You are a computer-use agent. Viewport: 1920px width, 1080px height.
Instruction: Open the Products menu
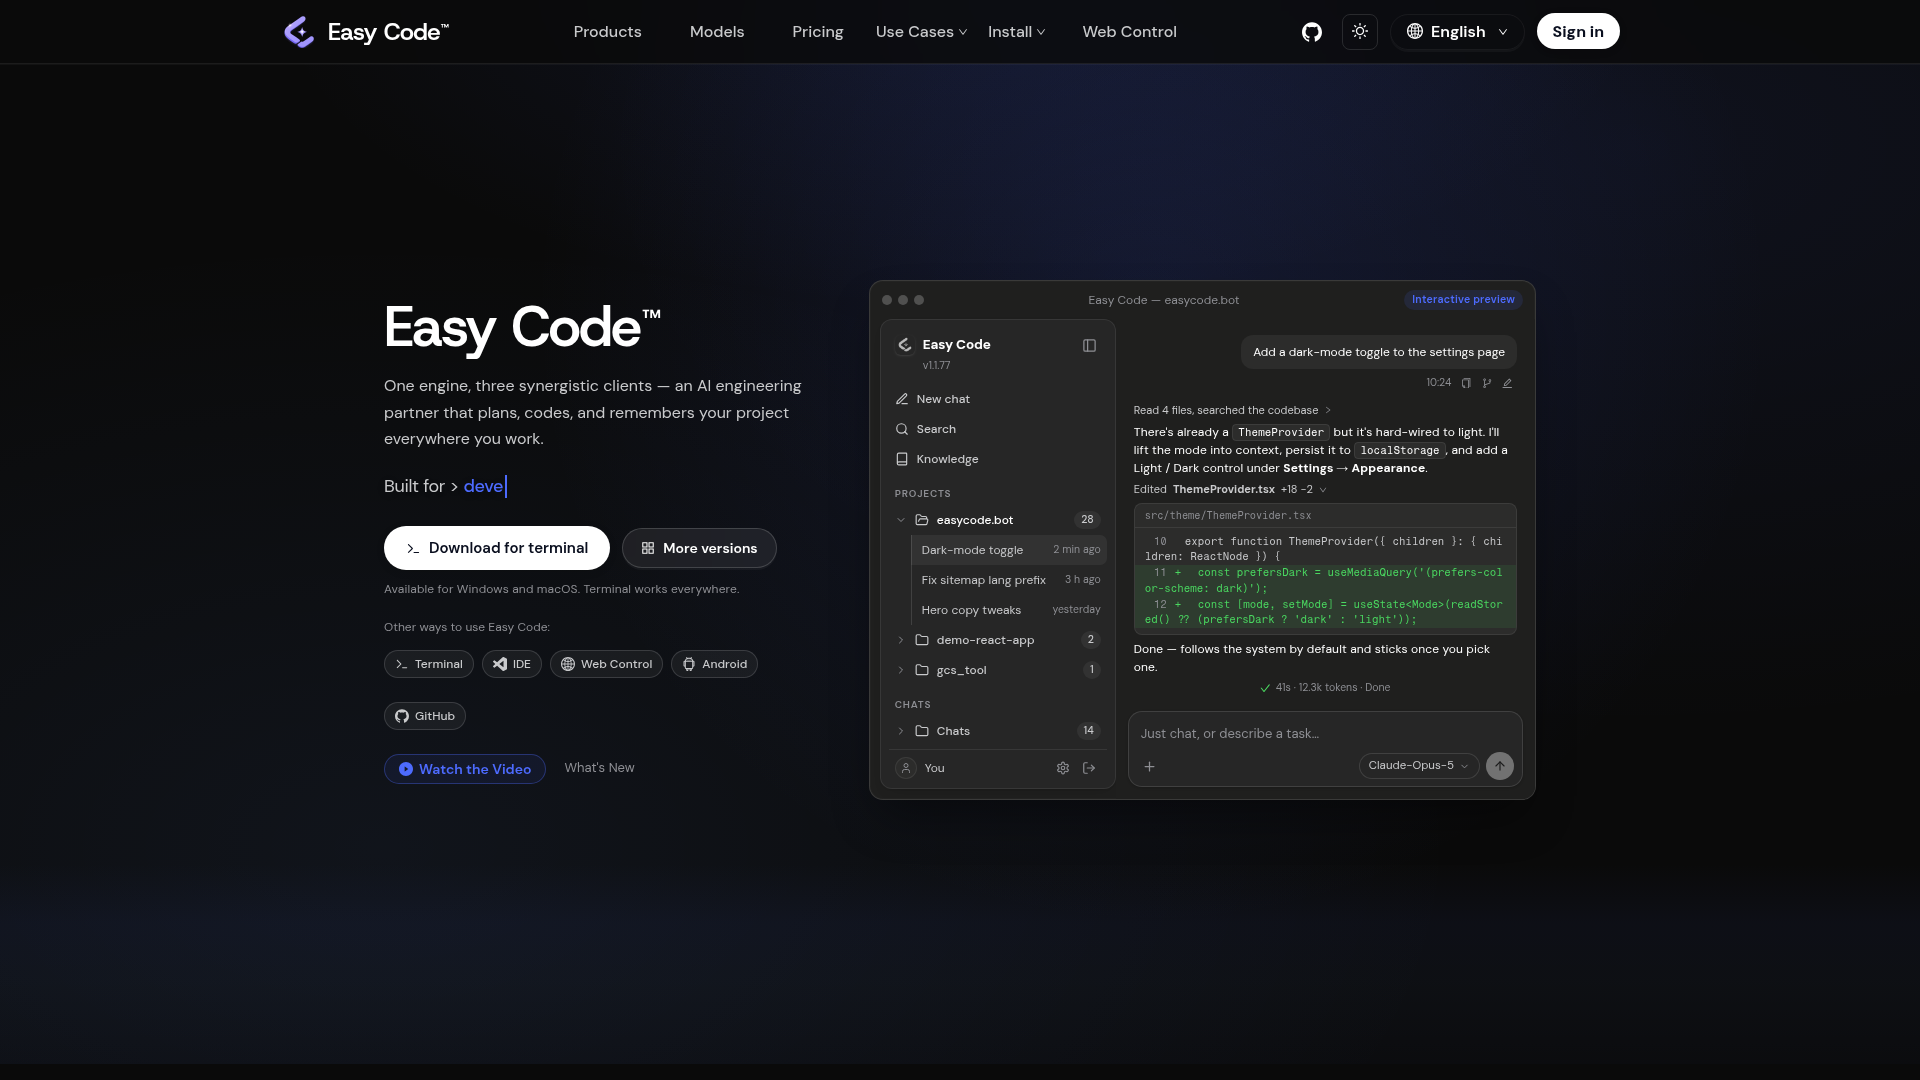coord(607,32)
